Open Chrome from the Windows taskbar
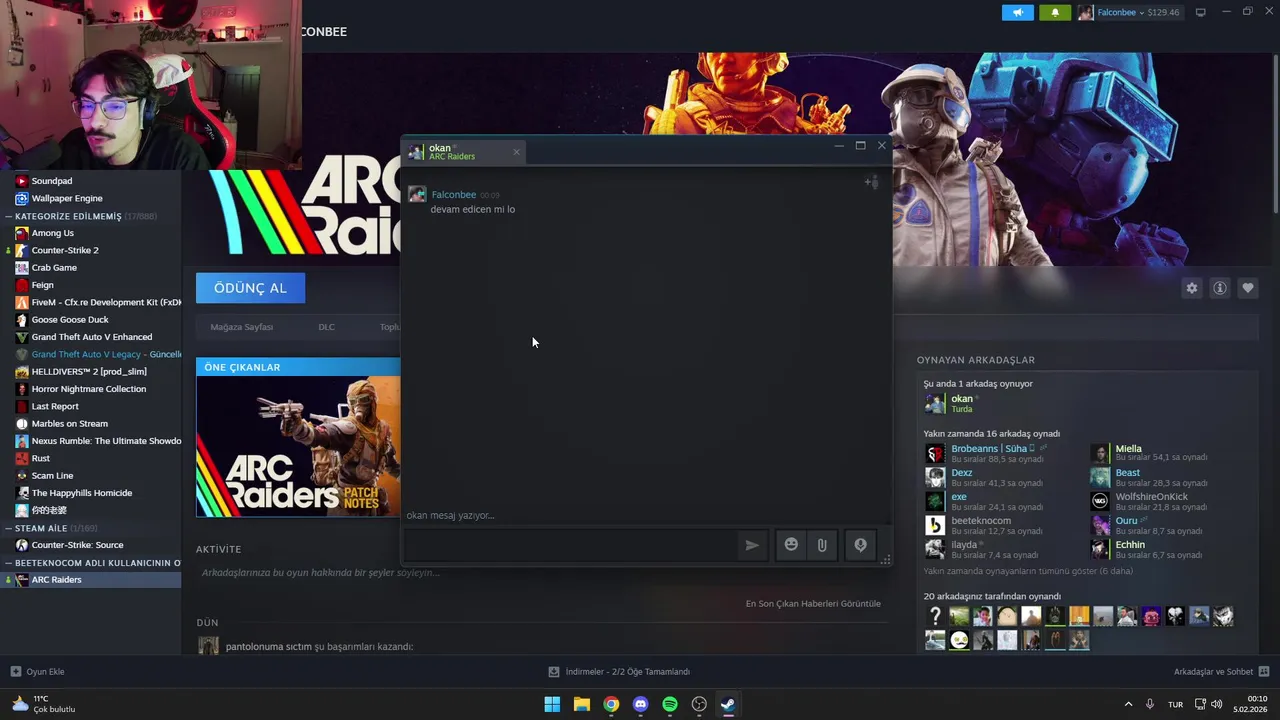Viewport: 1280px width, 720px height. 611,704
